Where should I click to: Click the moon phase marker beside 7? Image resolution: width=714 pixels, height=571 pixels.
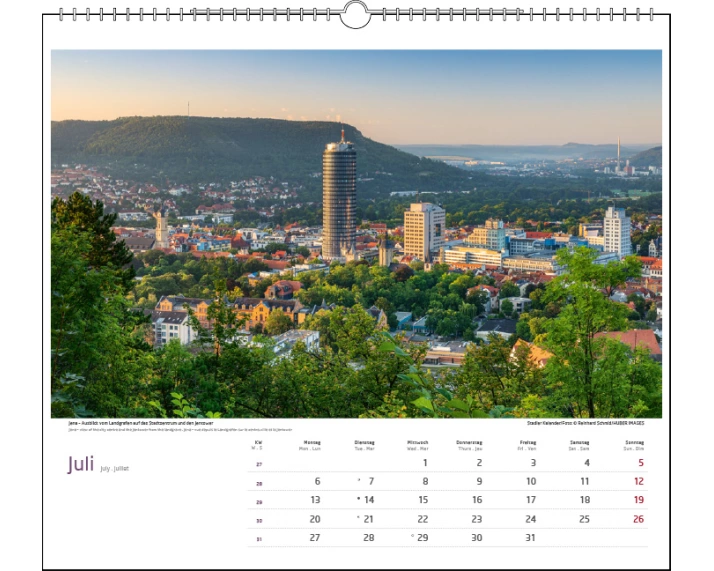point(359,480)
